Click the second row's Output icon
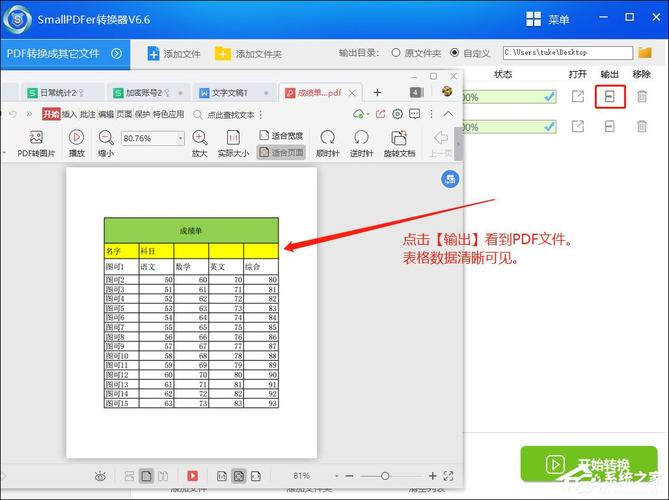Screen dimensions: 669x500 pyautogui.click(x=610, y=126)
